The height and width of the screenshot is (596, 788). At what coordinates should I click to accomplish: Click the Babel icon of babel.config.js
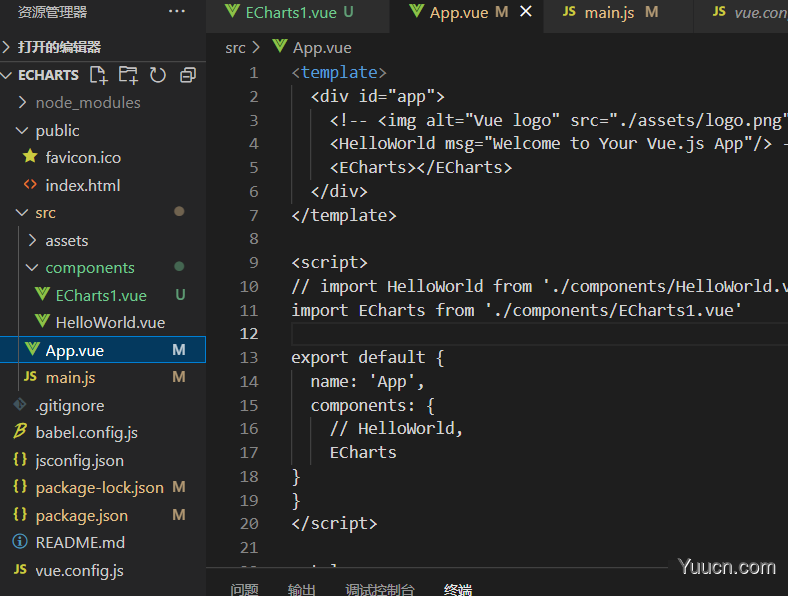20,431
